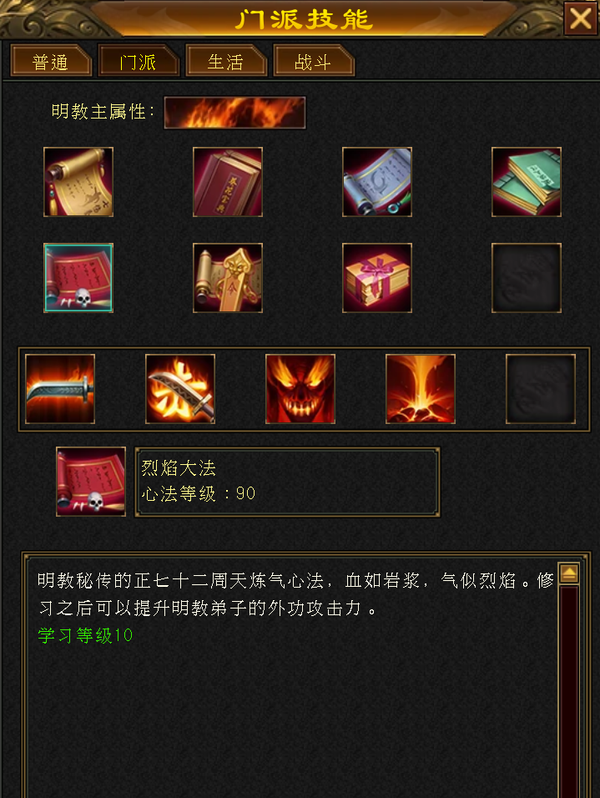600x798 pixels.
Task: Open the 门派 tab
Action: pyautogui.click(x=138, y=61)
